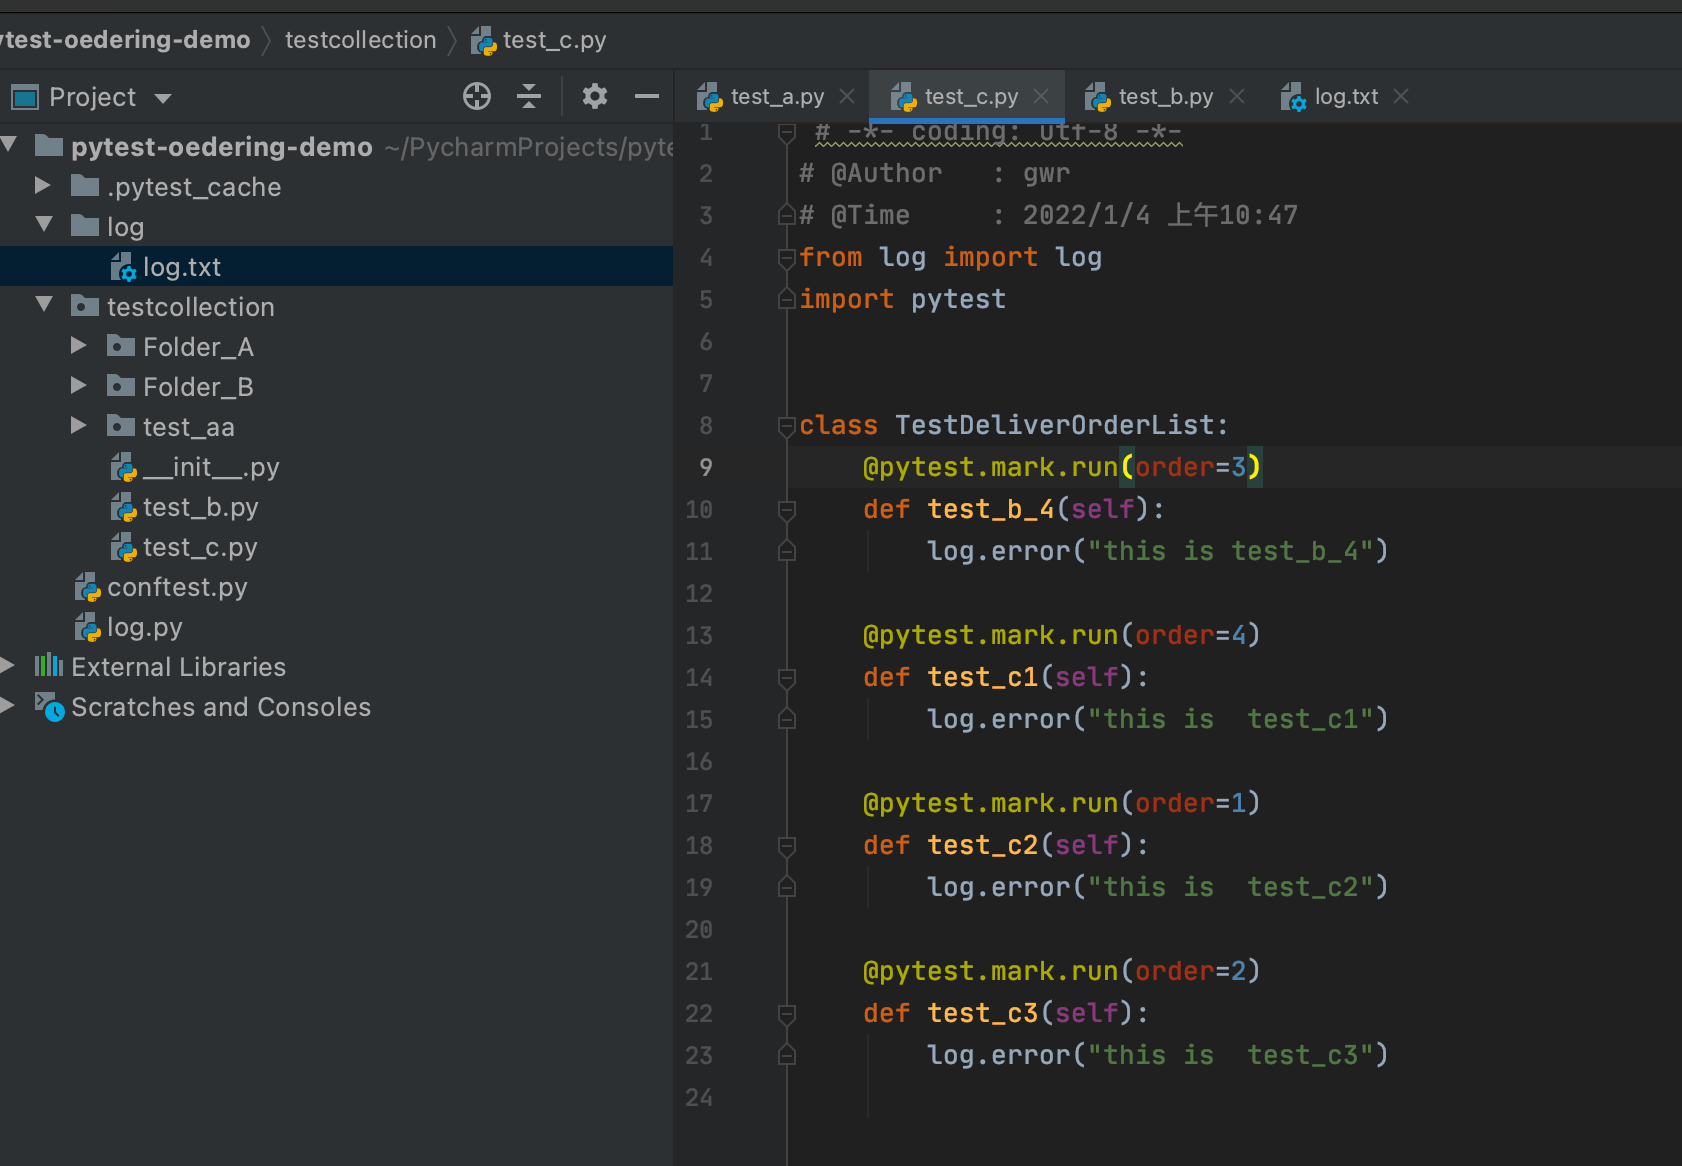The image size is (1682, 1166).
Task: Click the Scratches and Consoles icon
Action: tap(49, 707)
